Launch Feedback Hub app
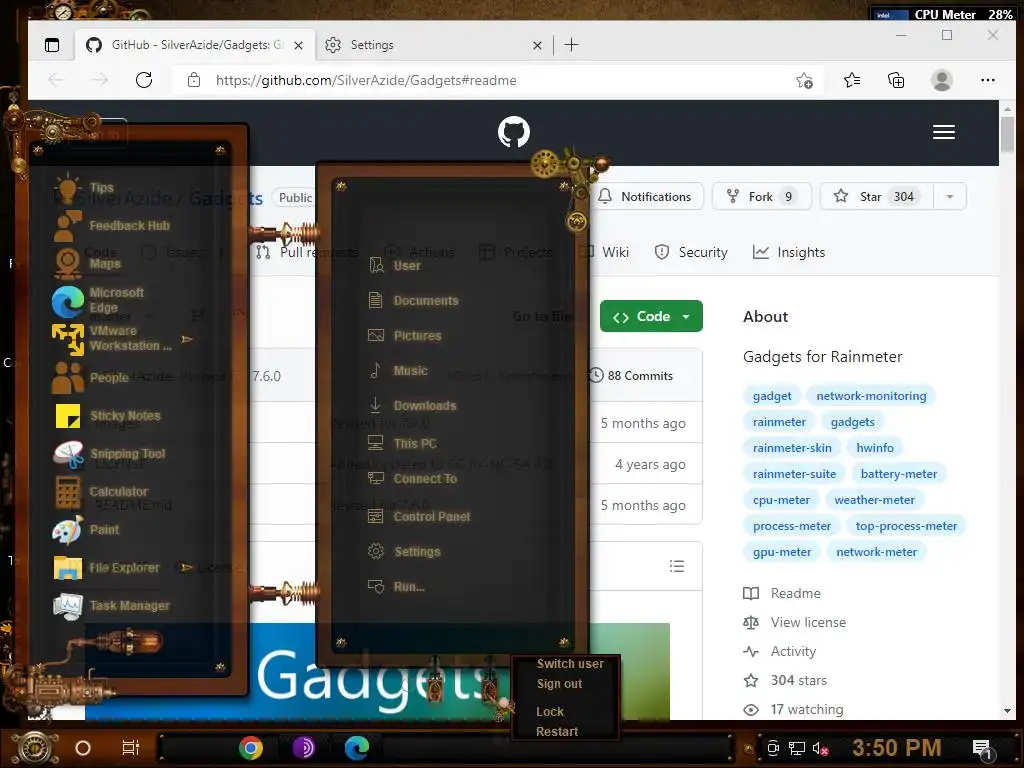 [x=112, y=226]
